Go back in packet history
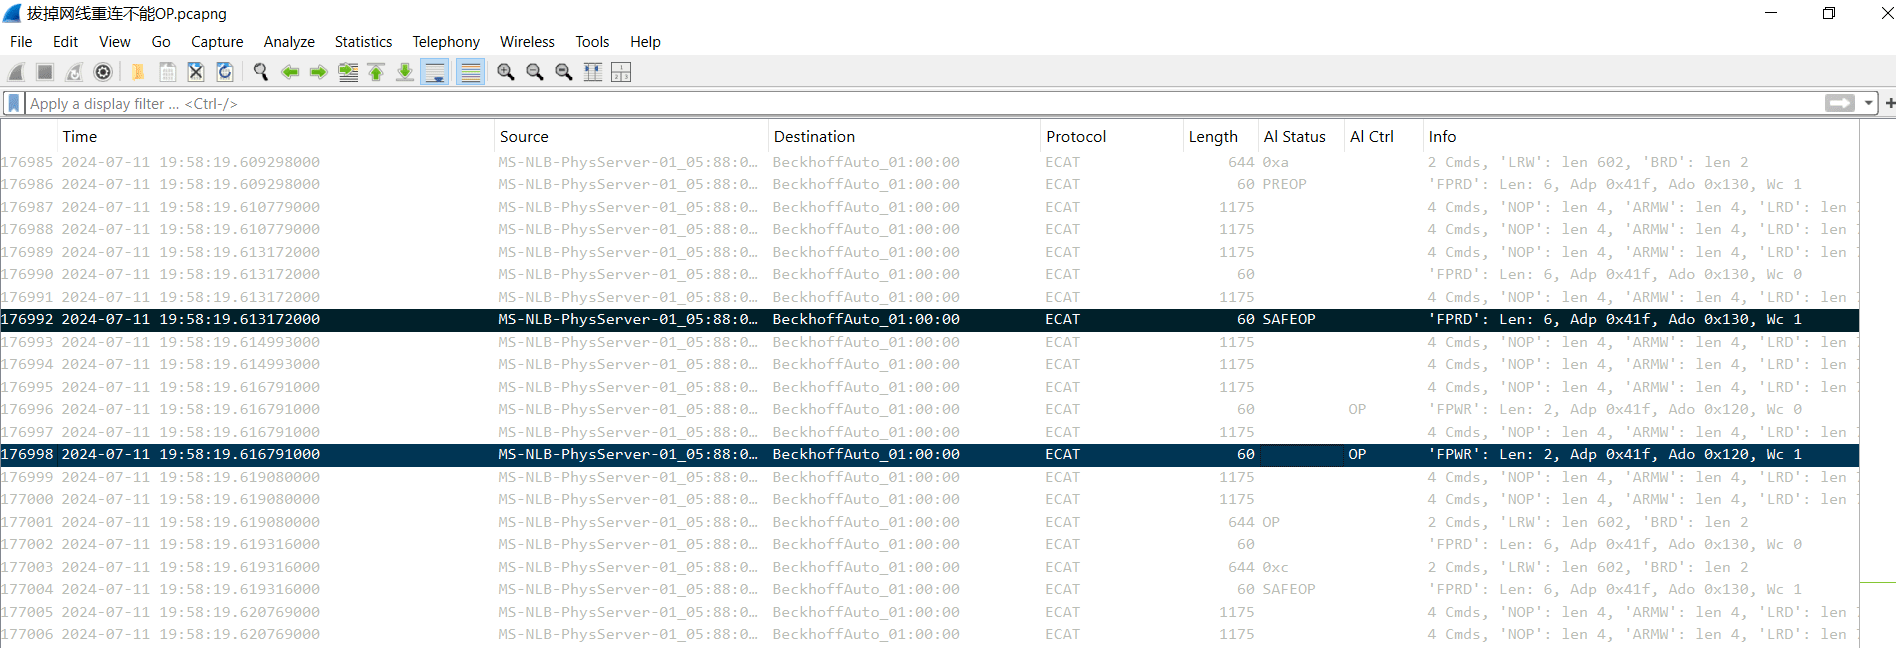 290,72
